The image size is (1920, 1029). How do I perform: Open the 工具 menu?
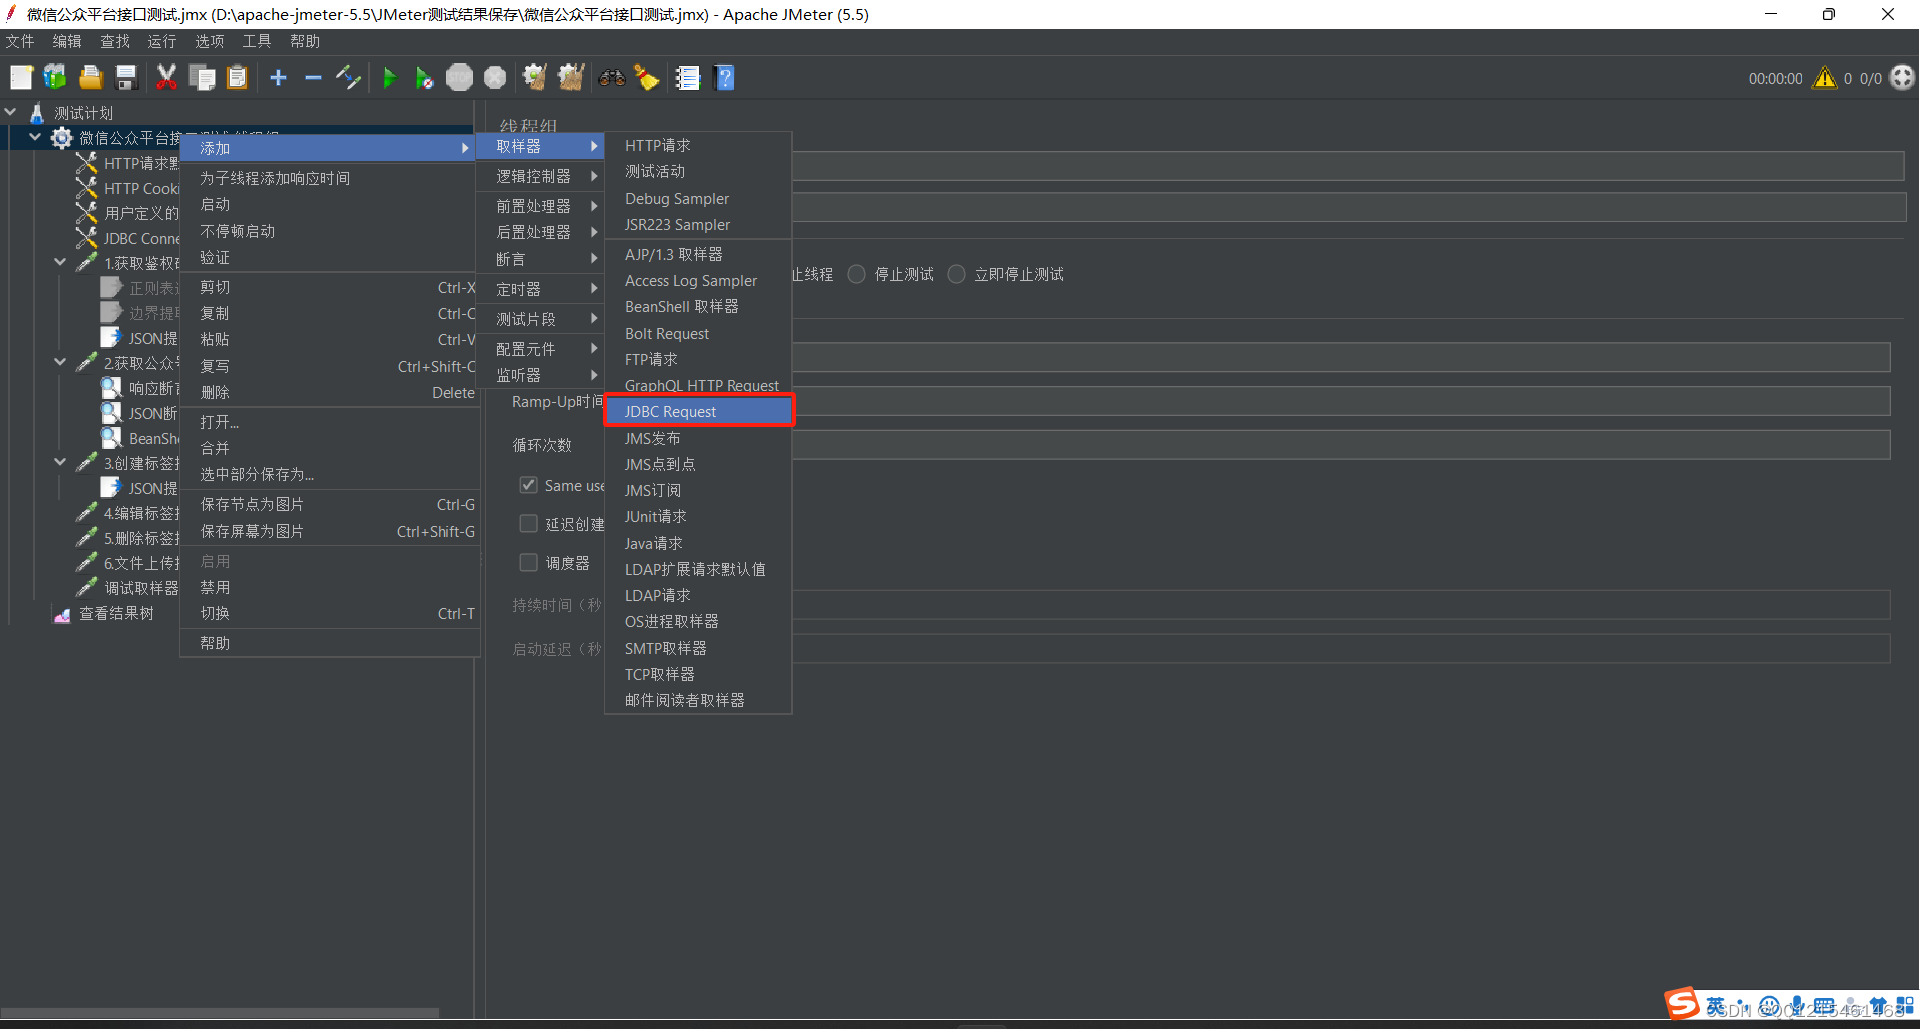[257, 41]
